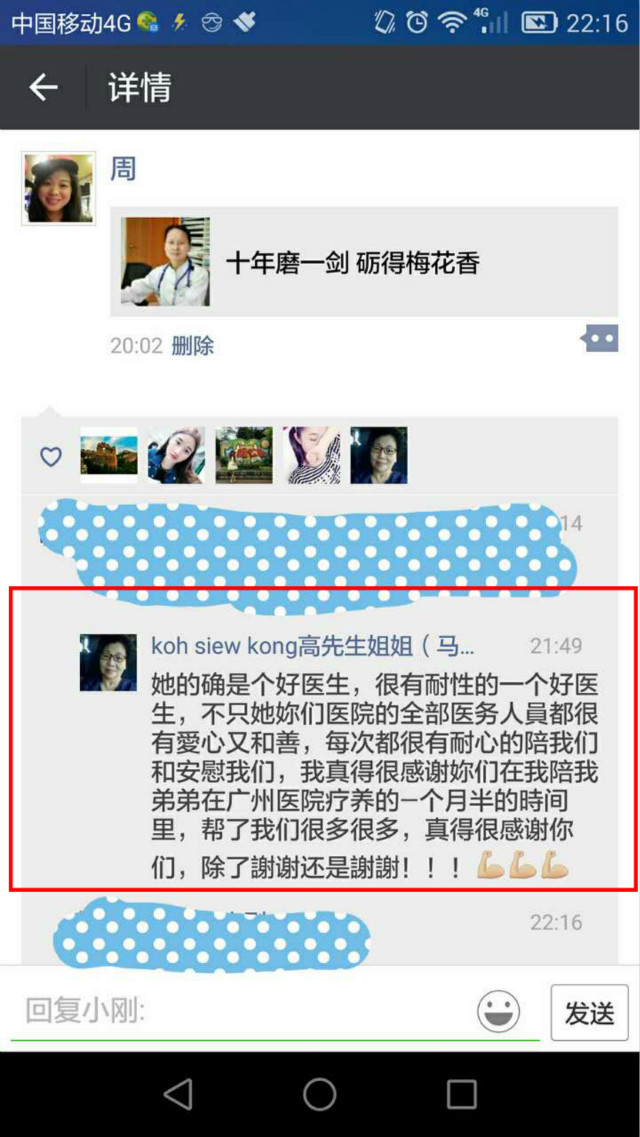Open the Great Wall liker avatar

[109, 455]
